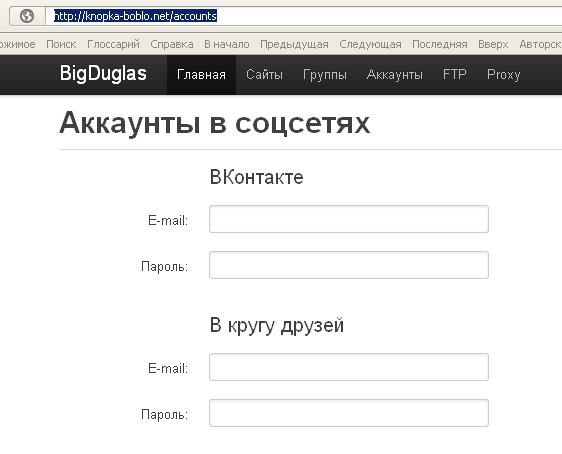Open the Главная navigation tab
The height and width of the screenshot is (454, 562).
[201, 75]
